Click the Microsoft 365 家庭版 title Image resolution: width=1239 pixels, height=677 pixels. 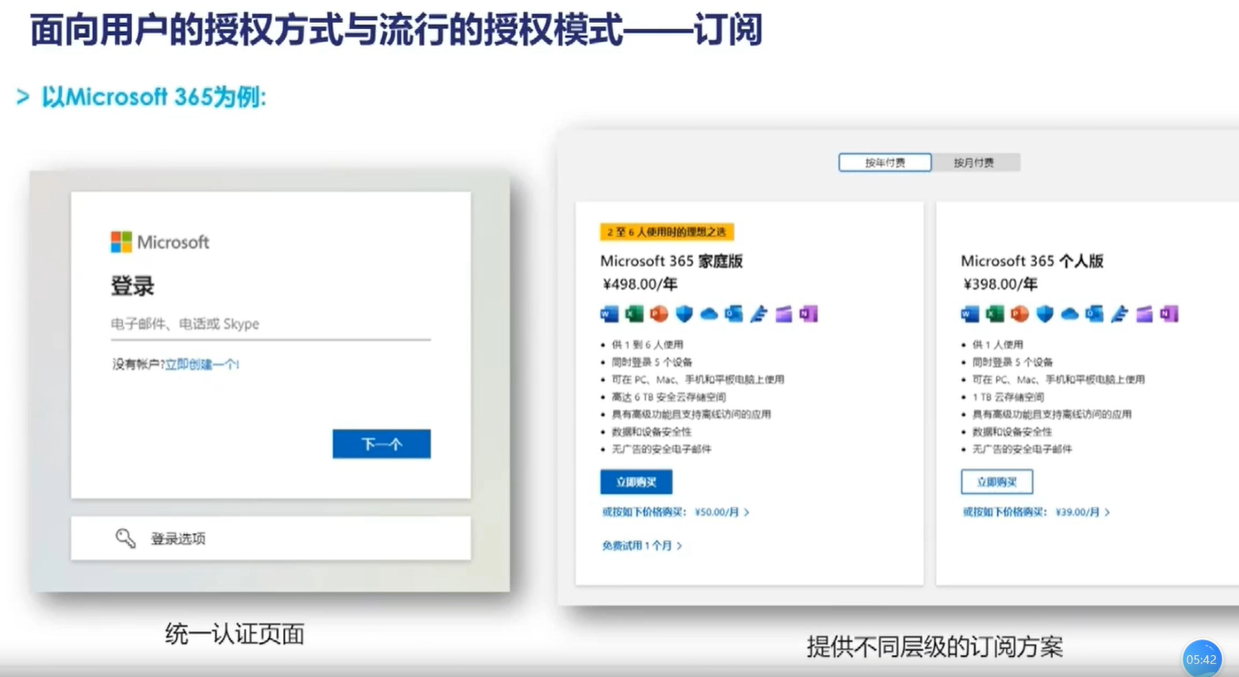point(671,261)
